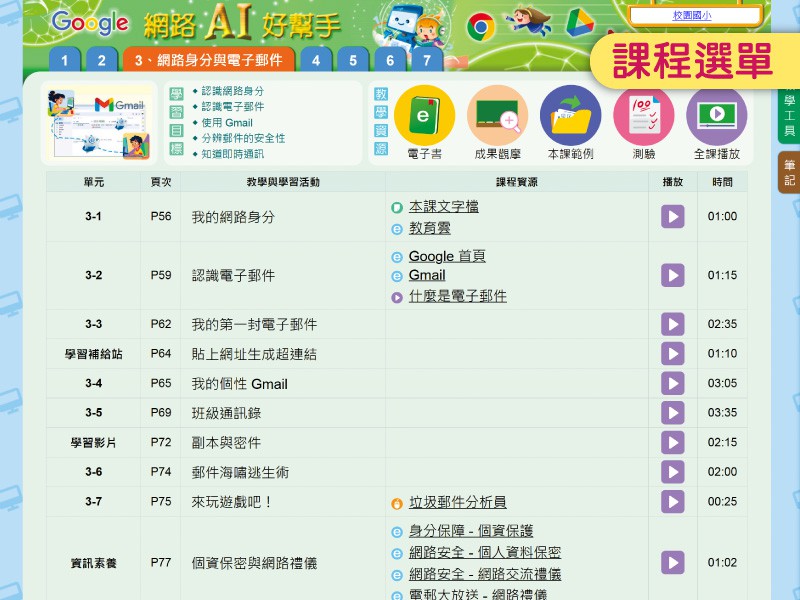The height and width of the screenshot is (600, 800).
Task: Click the 課程選單 course menu button
Action: click(692, 61)
